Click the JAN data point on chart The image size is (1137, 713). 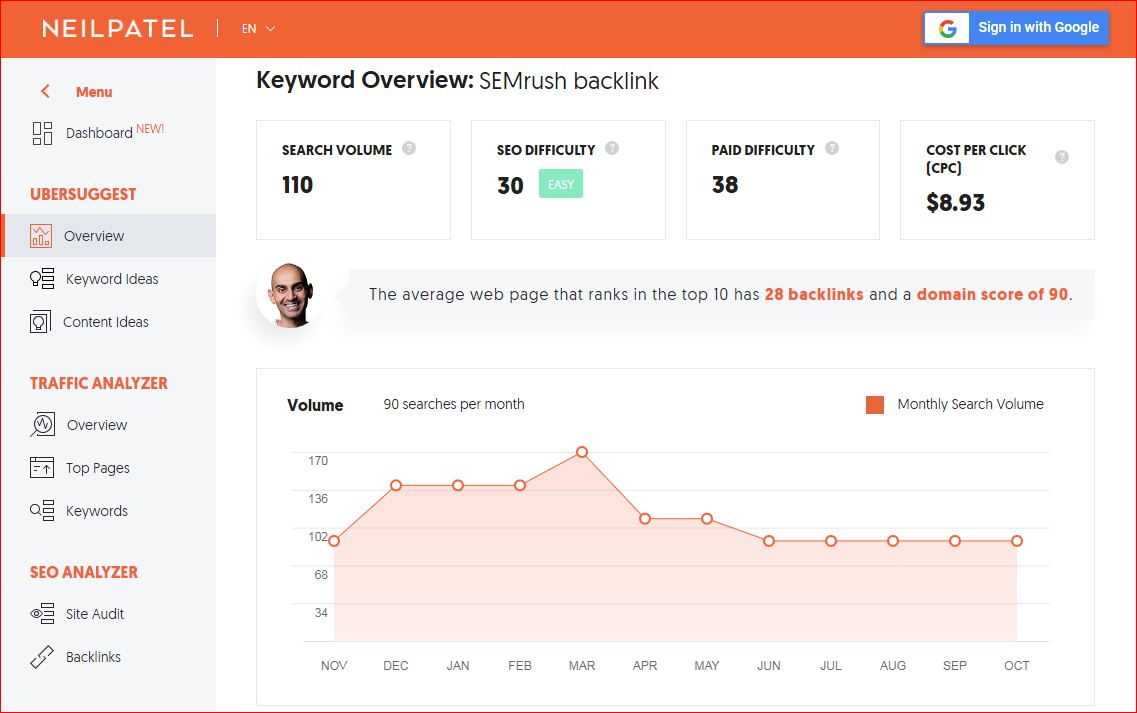click(x=458, y=485)
